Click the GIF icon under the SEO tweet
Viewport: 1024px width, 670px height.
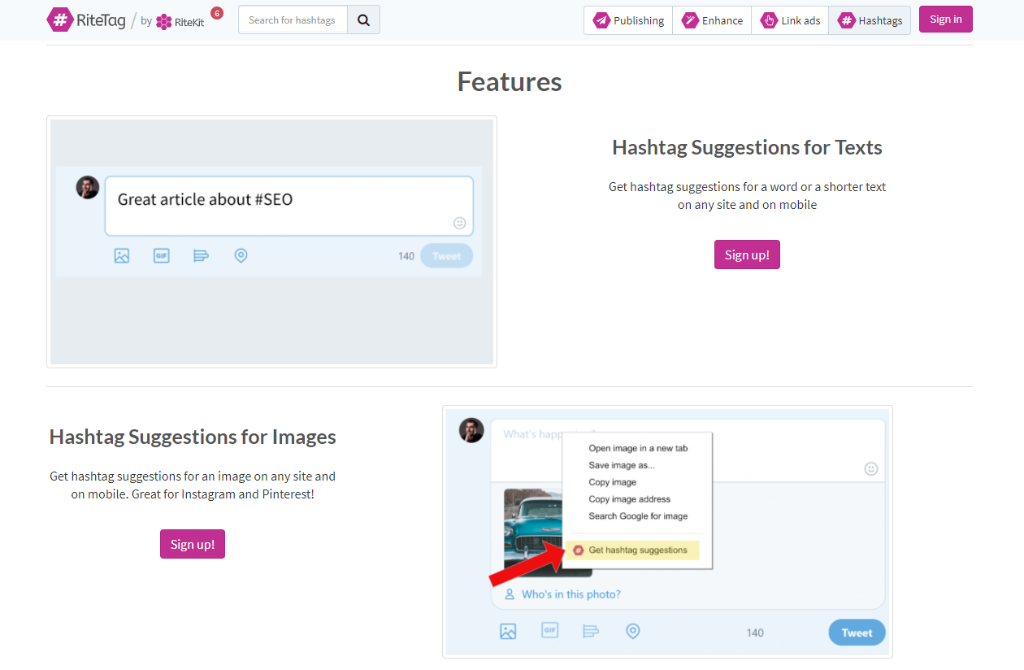pos(161,255)
